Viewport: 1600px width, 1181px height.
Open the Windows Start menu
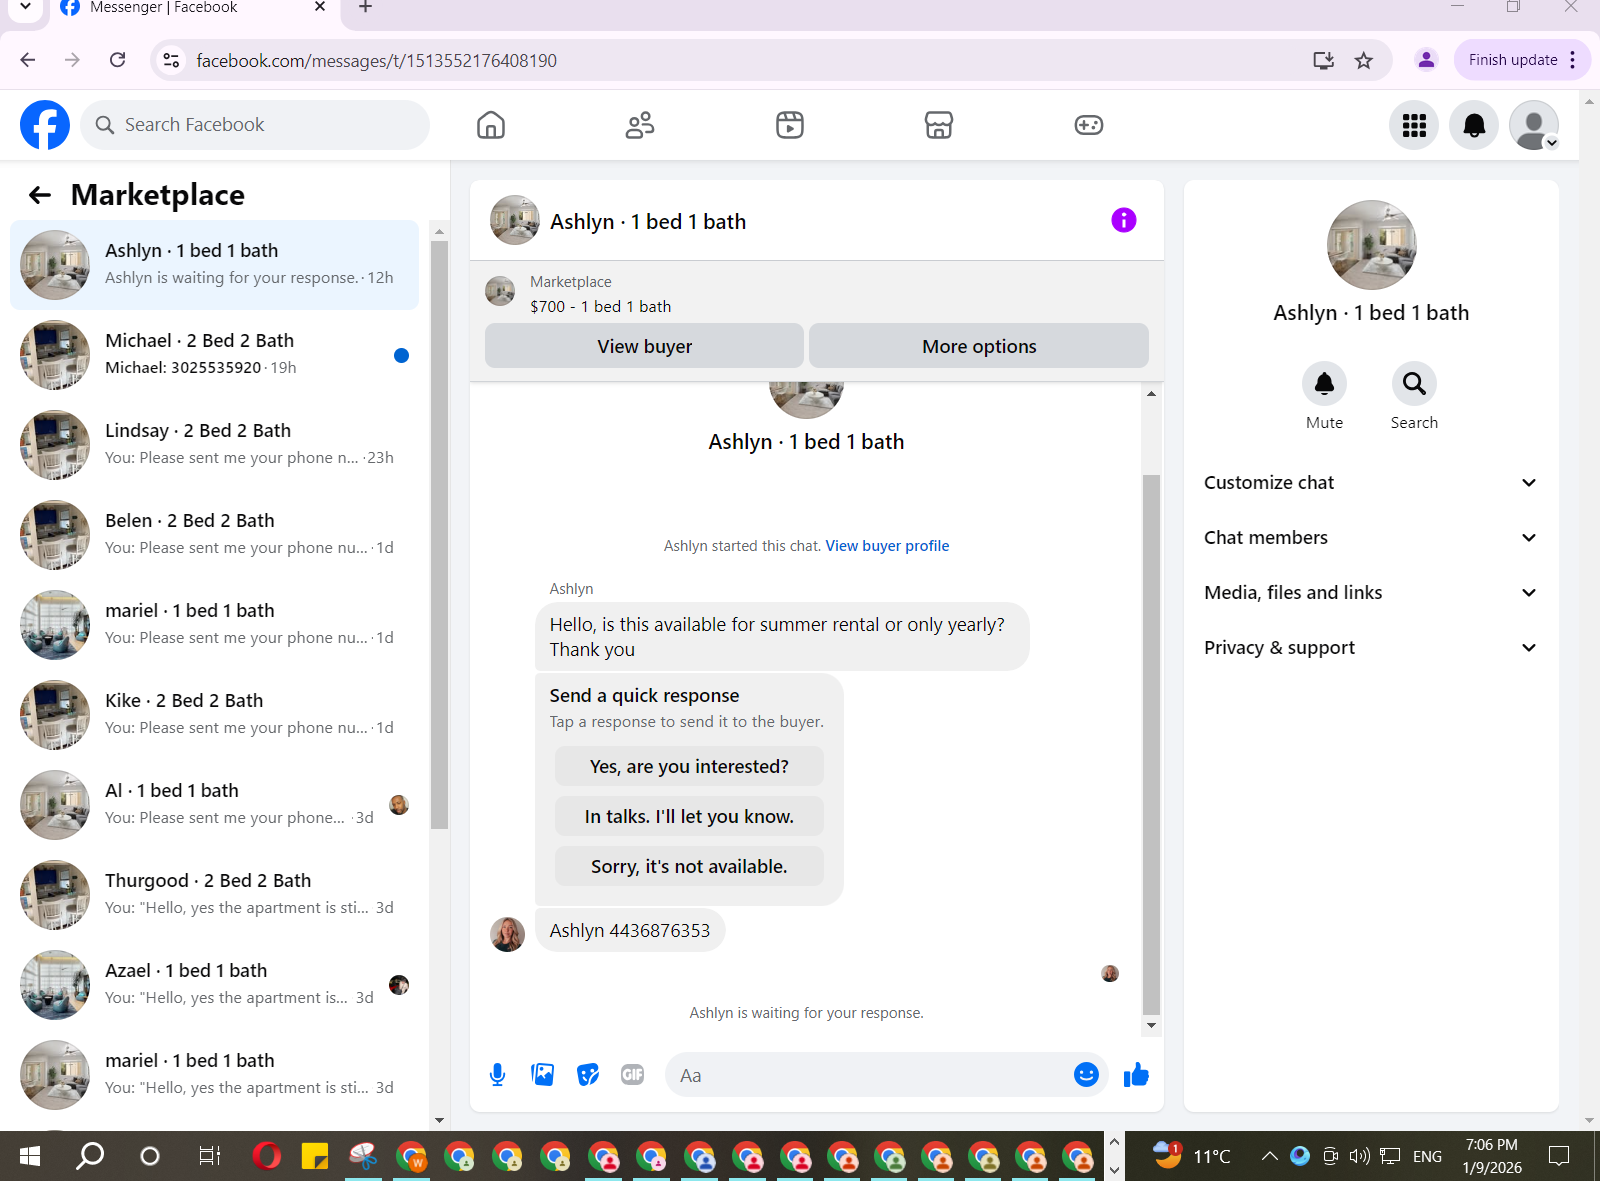click(30, 1156)
